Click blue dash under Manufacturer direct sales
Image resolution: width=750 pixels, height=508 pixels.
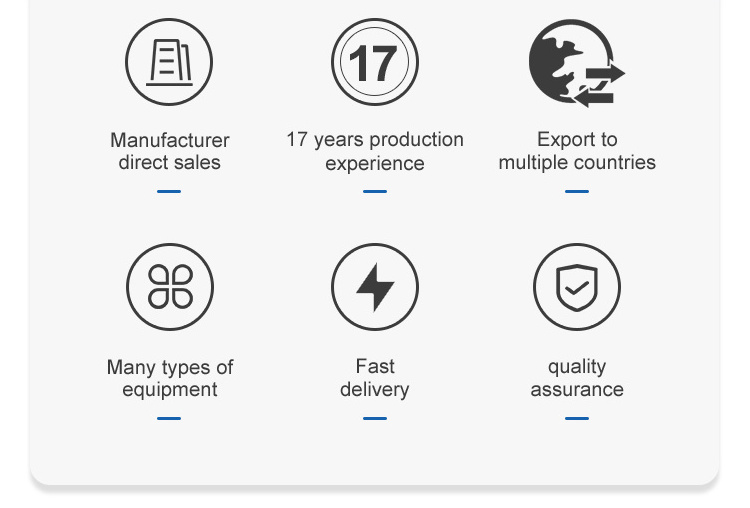169,191
